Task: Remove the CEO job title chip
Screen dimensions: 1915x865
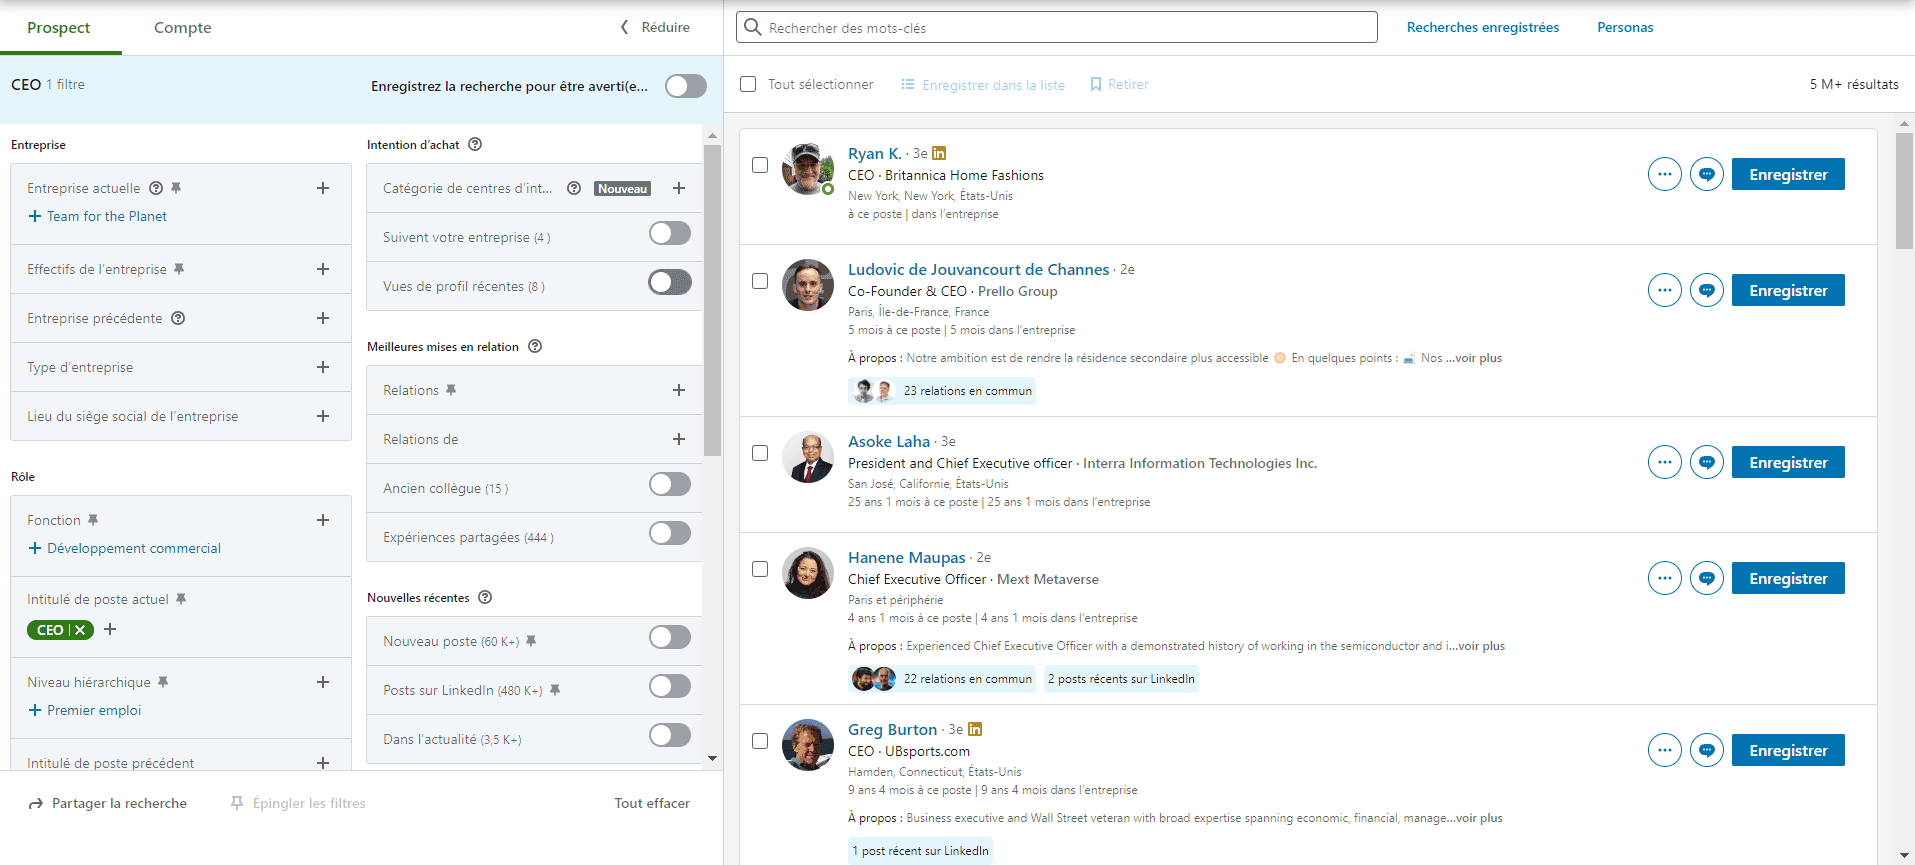Action: [80, 630]
